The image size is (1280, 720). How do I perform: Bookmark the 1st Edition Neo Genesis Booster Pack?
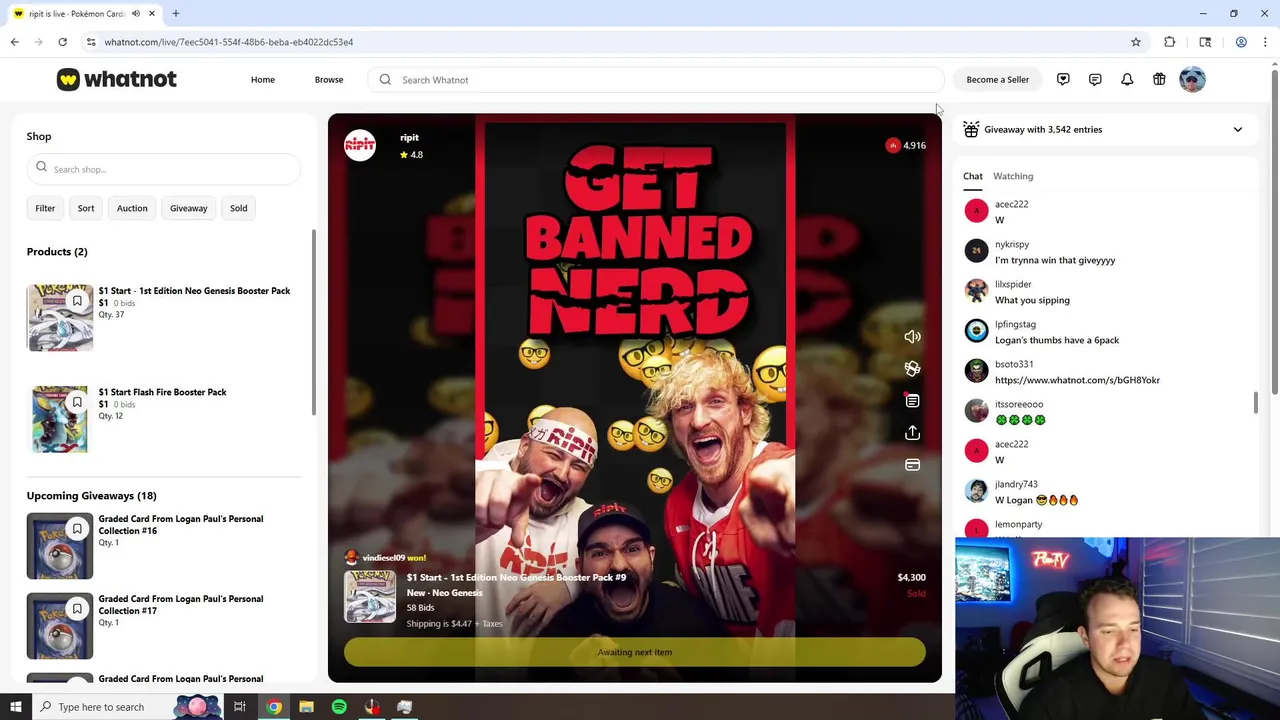pos(77,301)
